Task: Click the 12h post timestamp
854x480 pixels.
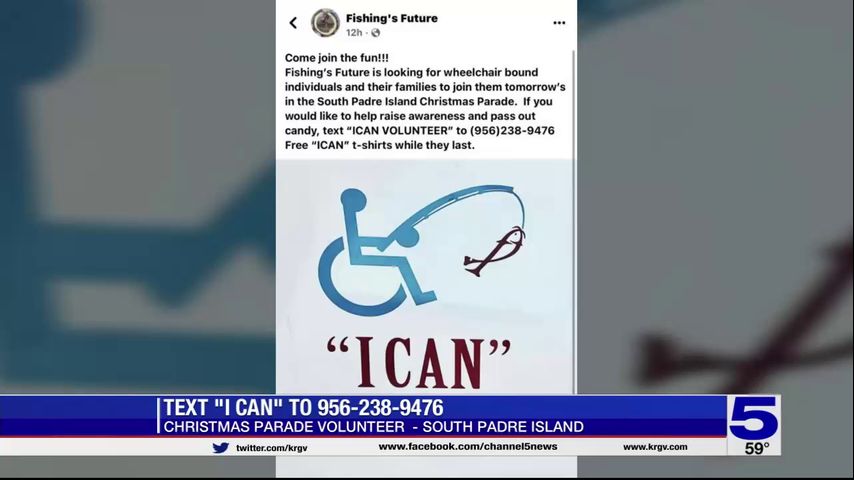Action: tap(353, 33)
